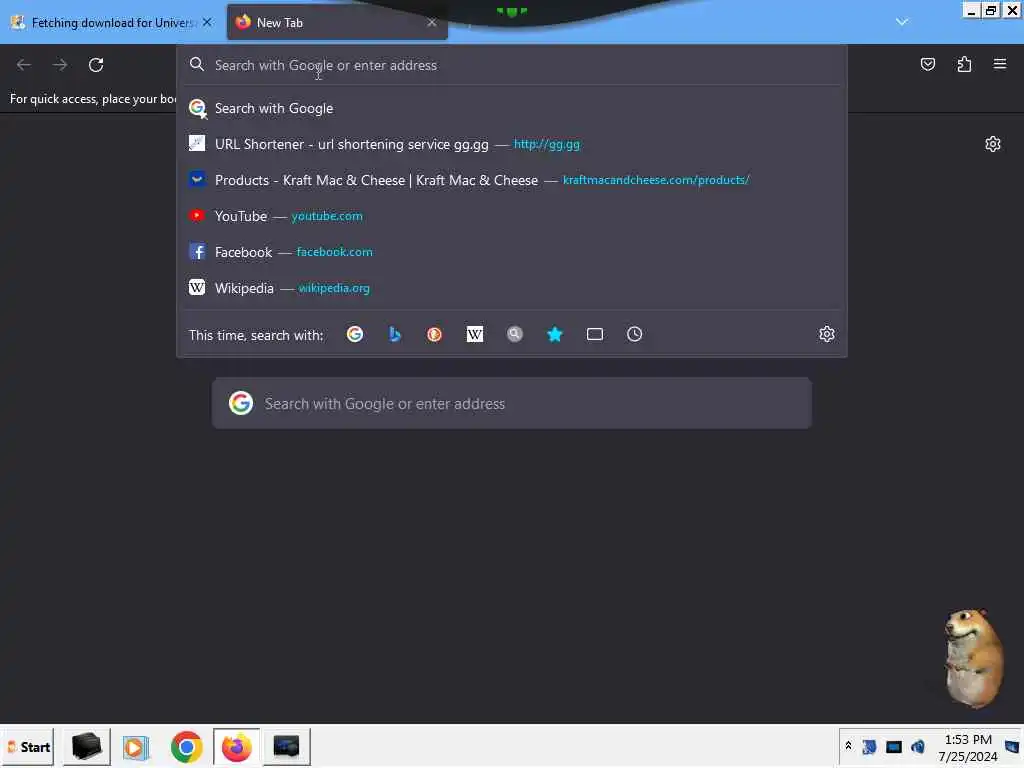Click the hamster desktop pet
Image resolution: width=1024 pixels, height=768 pixels.
974,658
